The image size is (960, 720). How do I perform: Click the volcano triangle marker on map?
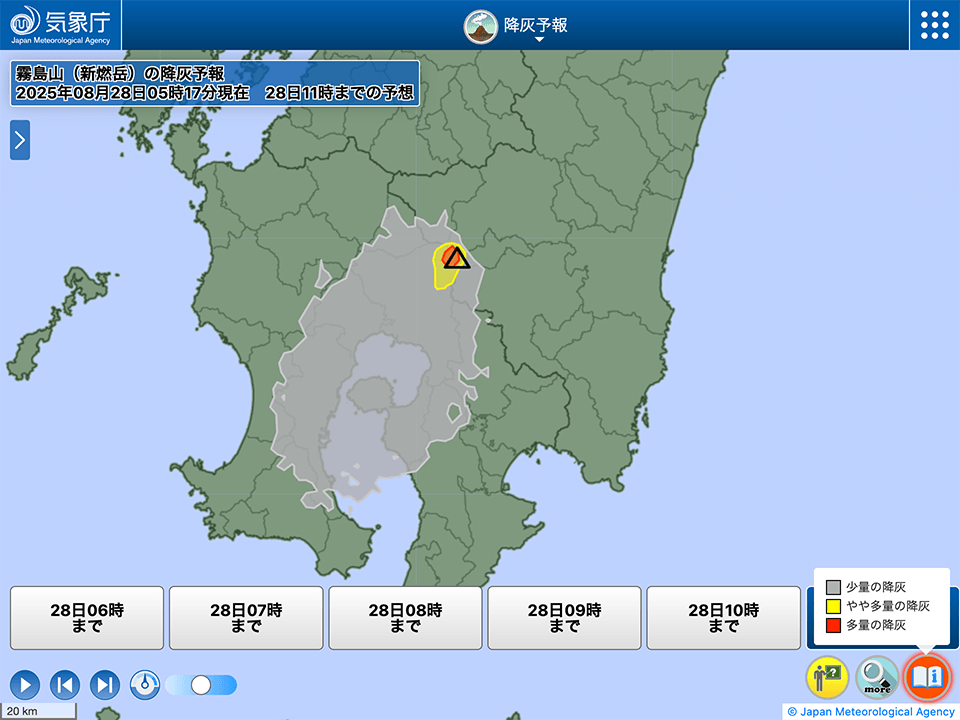456,258
